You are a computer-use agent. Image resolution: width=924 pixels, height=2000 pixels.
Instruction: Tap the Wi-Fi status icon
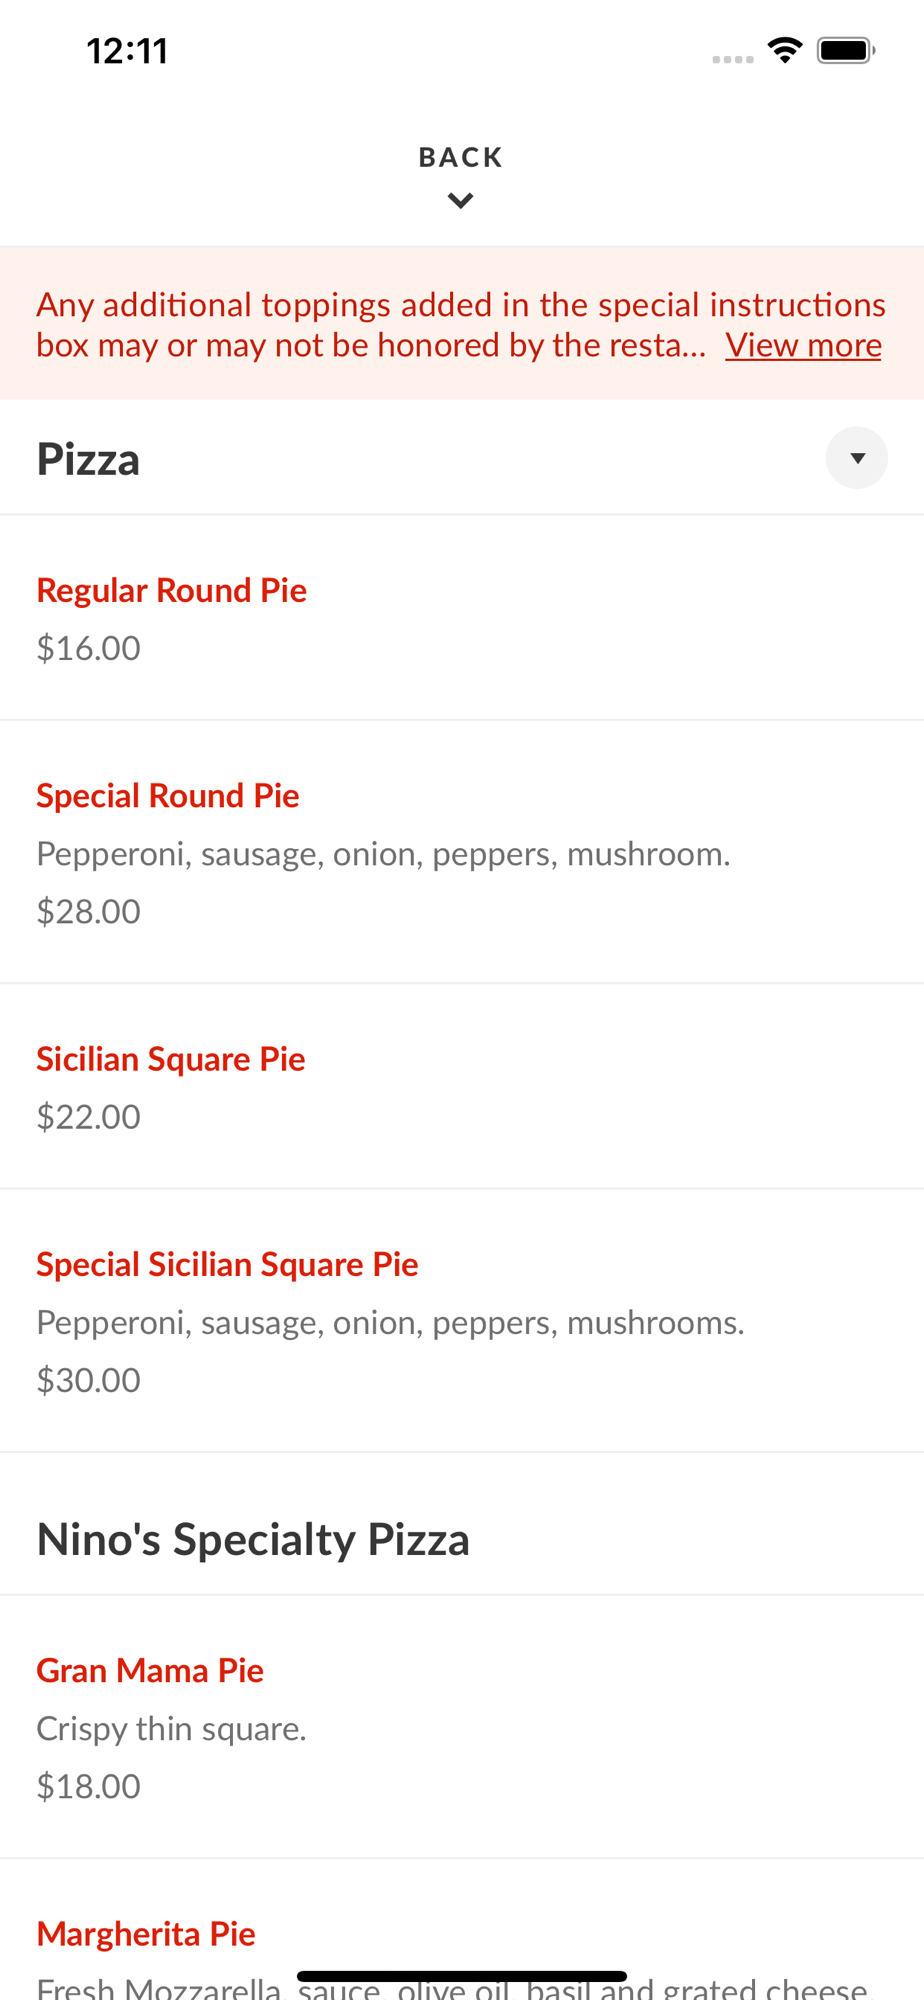point(785,50)
